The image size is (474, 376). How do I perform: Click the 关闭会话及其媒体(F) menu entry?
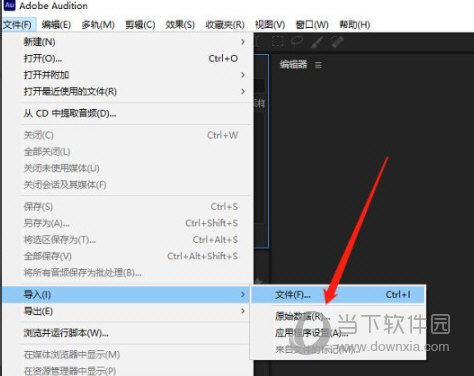127,184
